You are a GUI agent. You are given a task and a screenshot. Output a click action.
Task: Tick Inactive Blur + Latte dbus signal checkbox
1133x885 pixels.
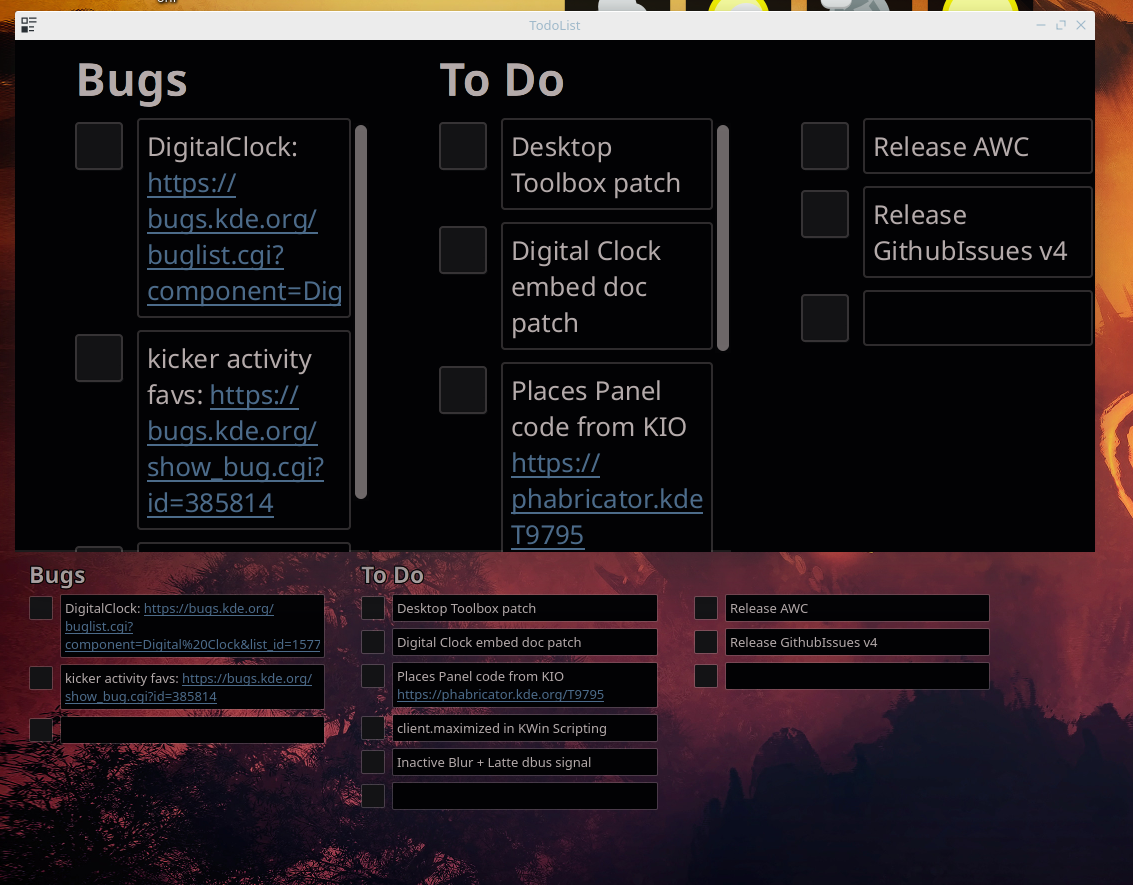[373, 761]
